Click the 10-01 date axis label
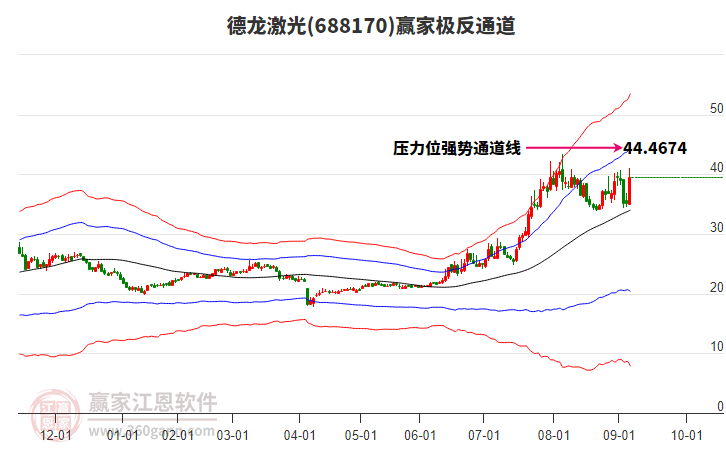The width and height of the screenshot is (726, 450). tap(687, 436)
